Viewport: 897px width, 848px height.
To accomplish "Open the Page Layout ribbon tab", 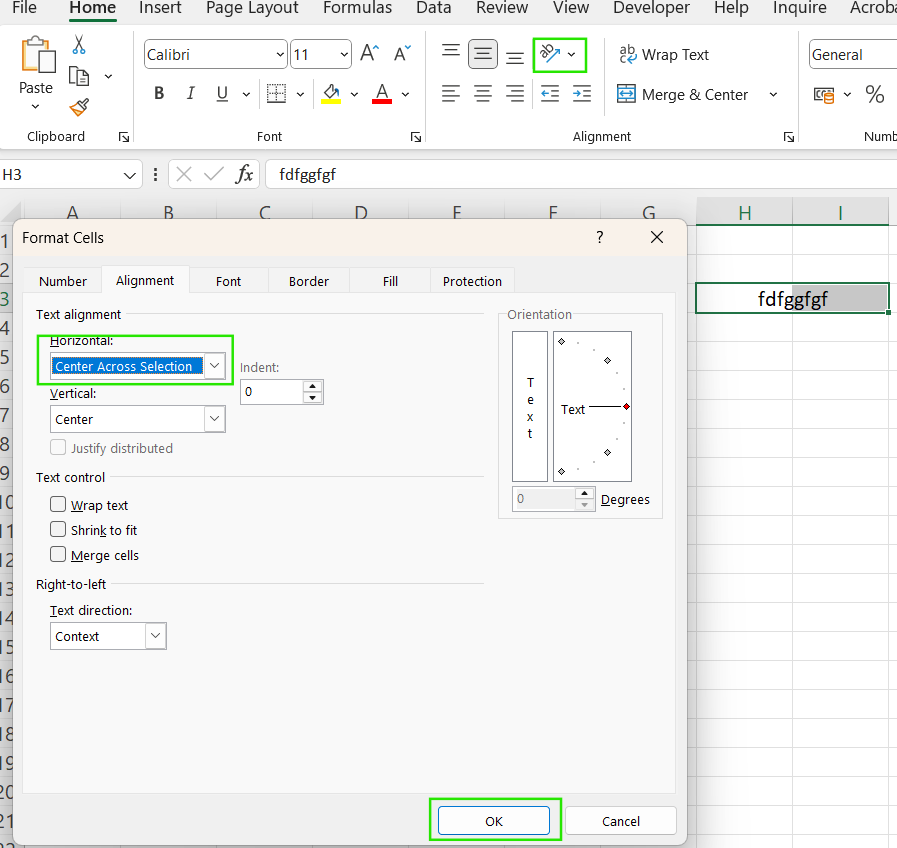I will [x=252, y=8].
